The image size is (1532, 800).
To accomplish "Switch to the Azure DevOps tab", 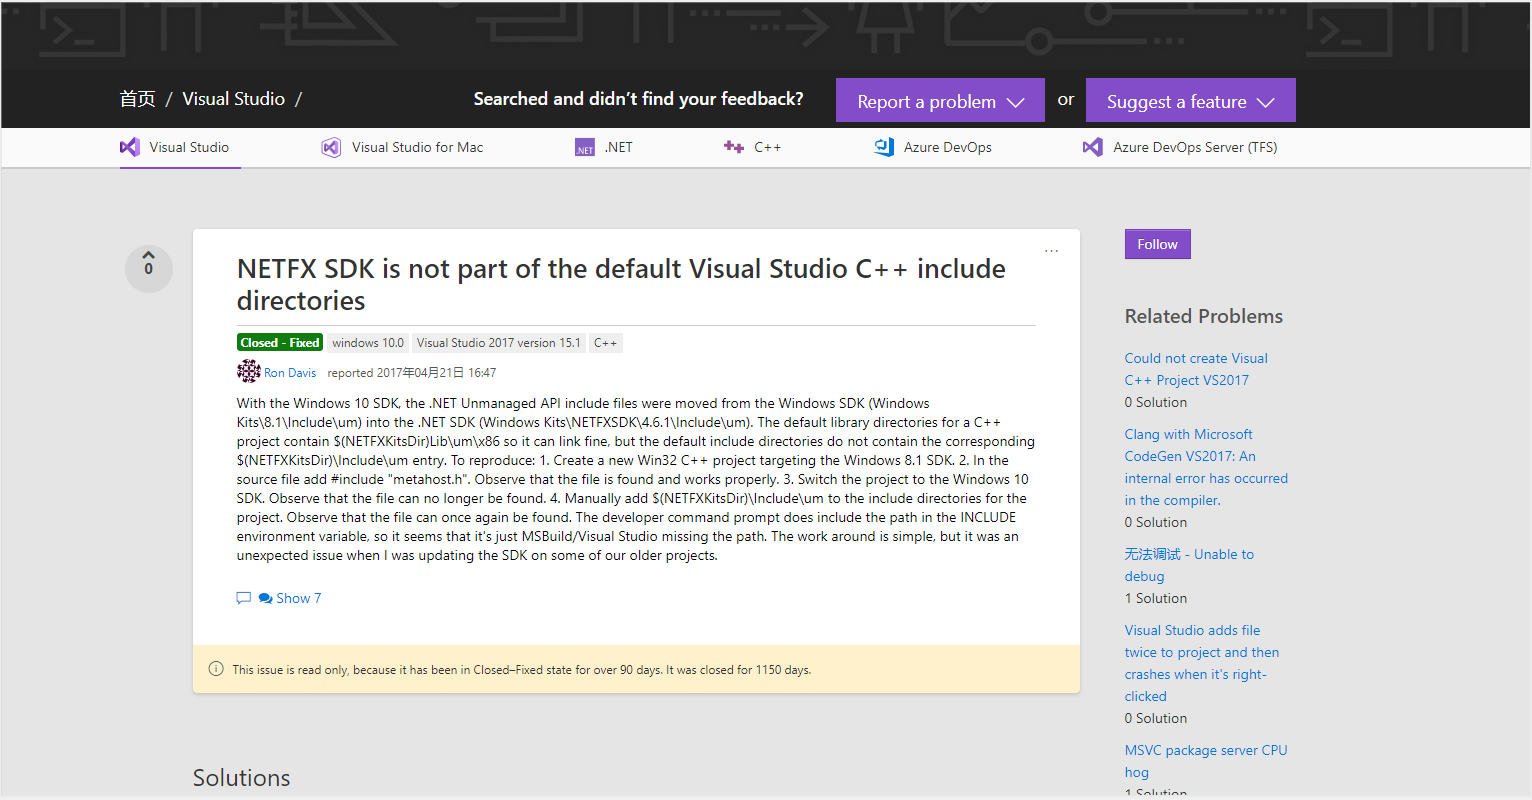I will [933, 147].
